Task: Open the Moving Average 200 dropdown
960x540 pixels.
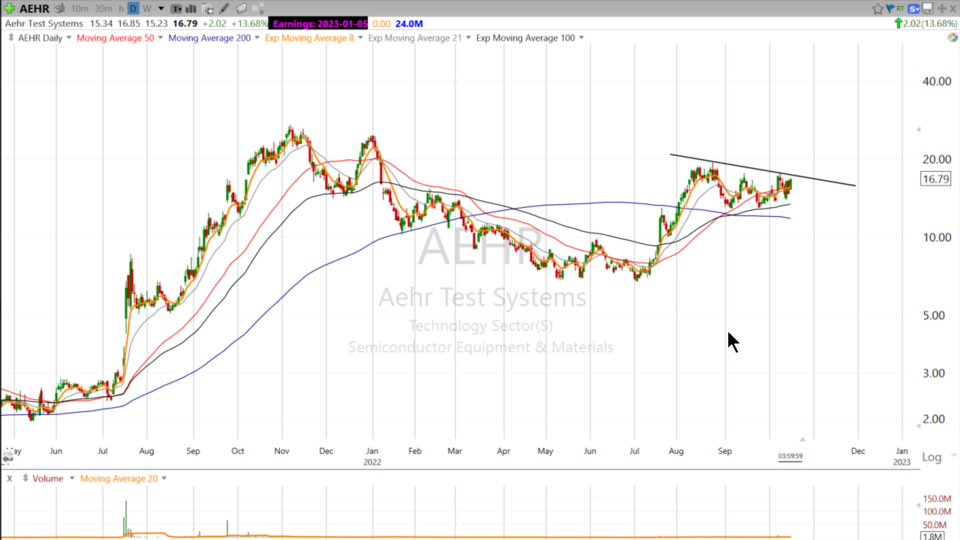Action: (257, 38)
